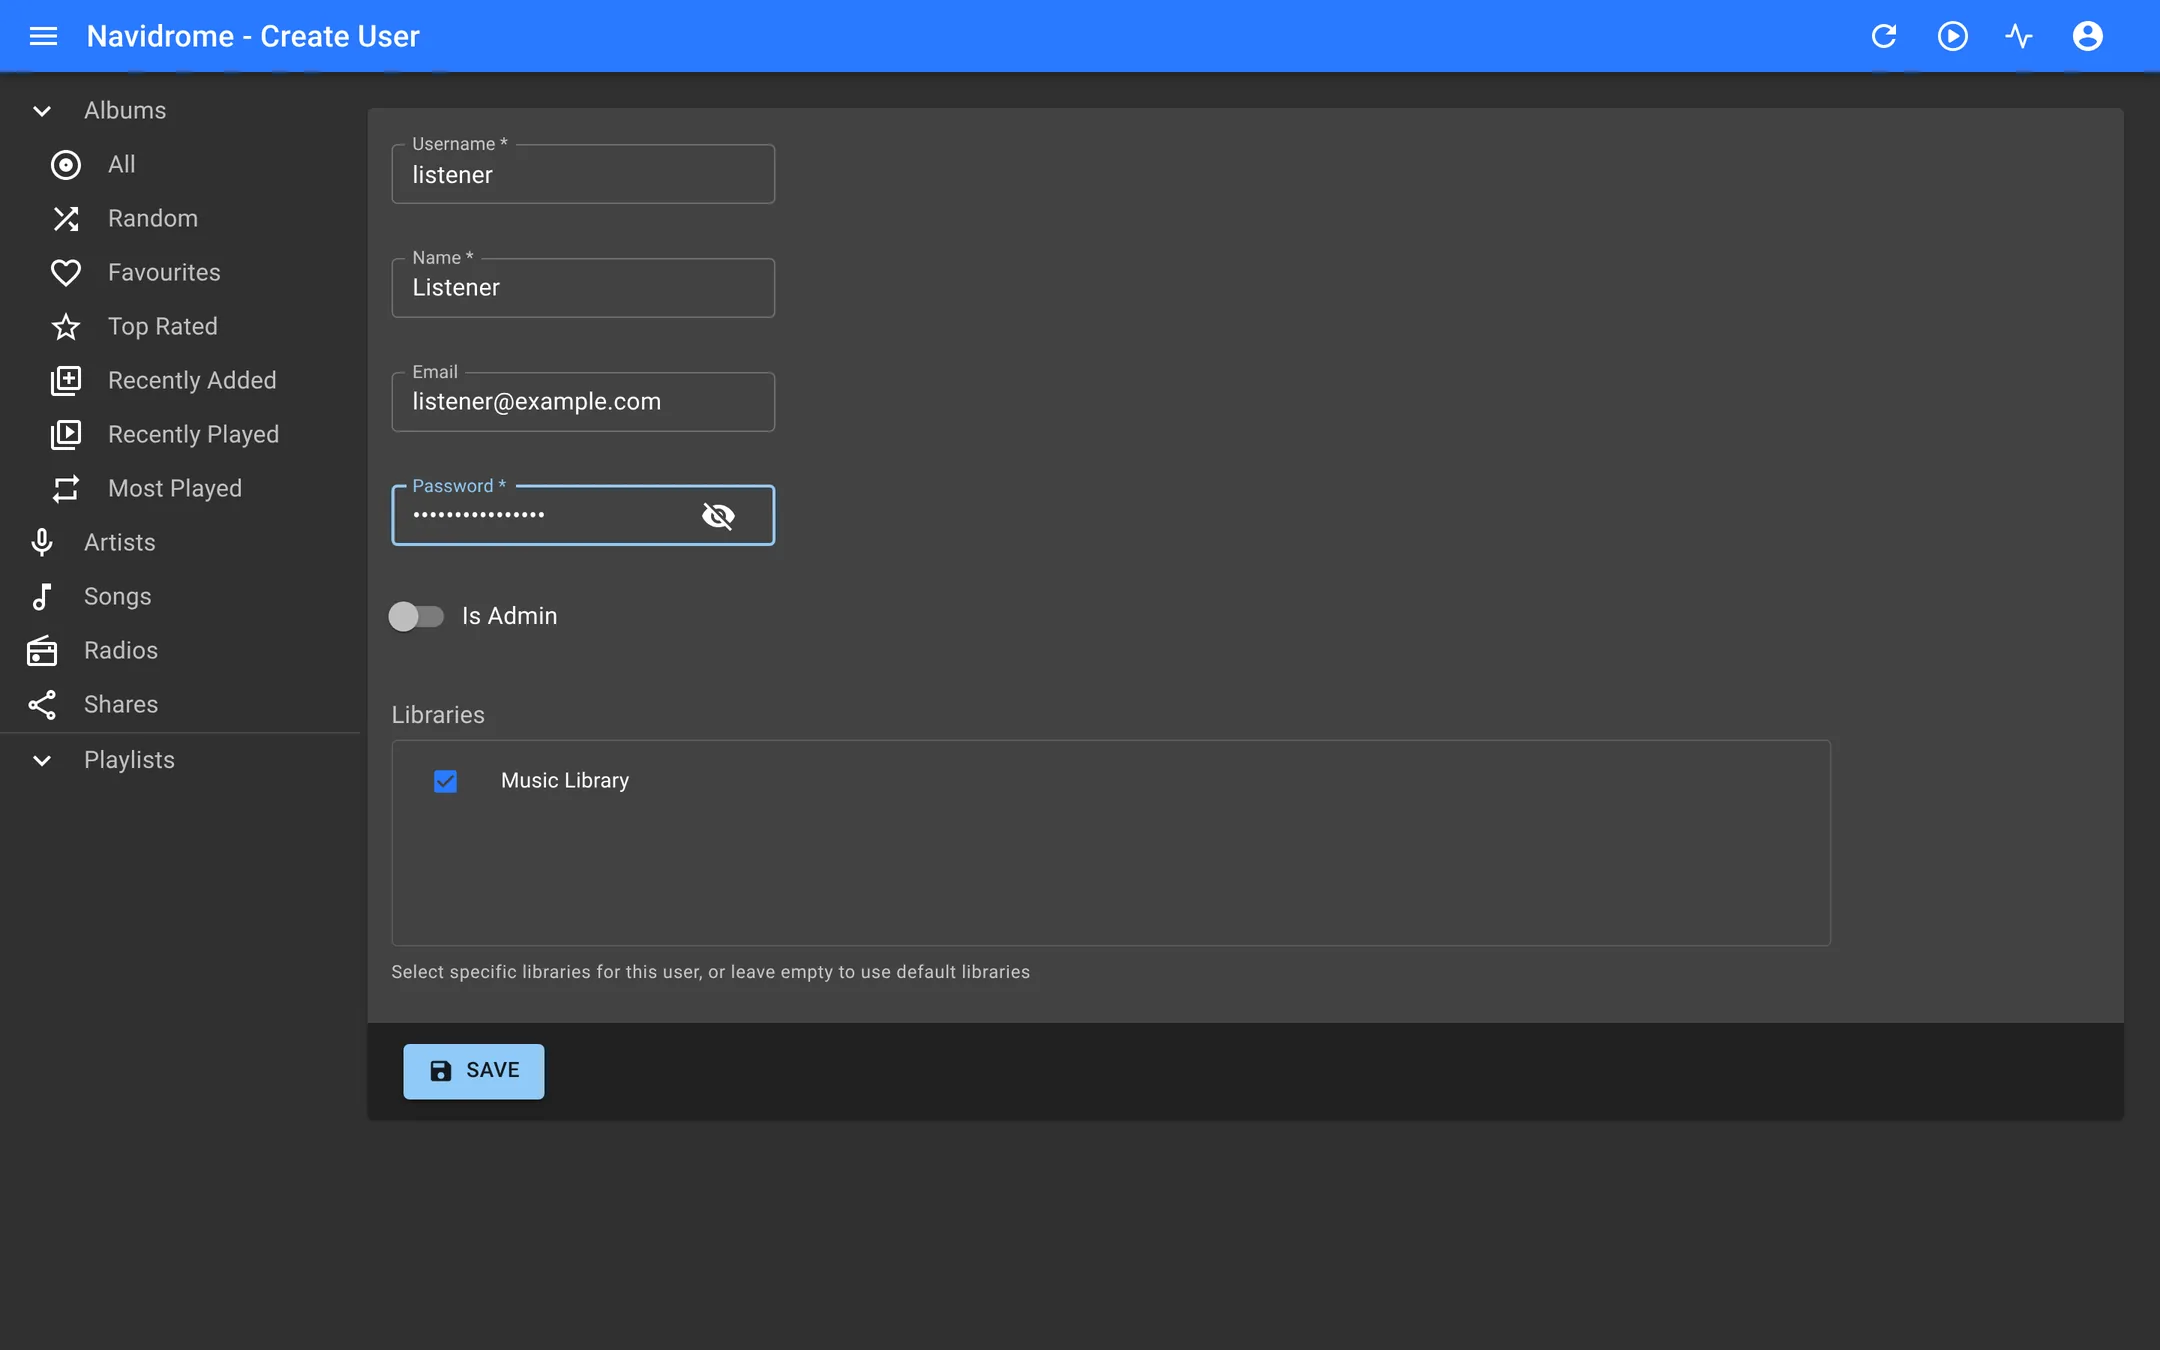
Task: Click the Username input field
Action: pos(583,175)
